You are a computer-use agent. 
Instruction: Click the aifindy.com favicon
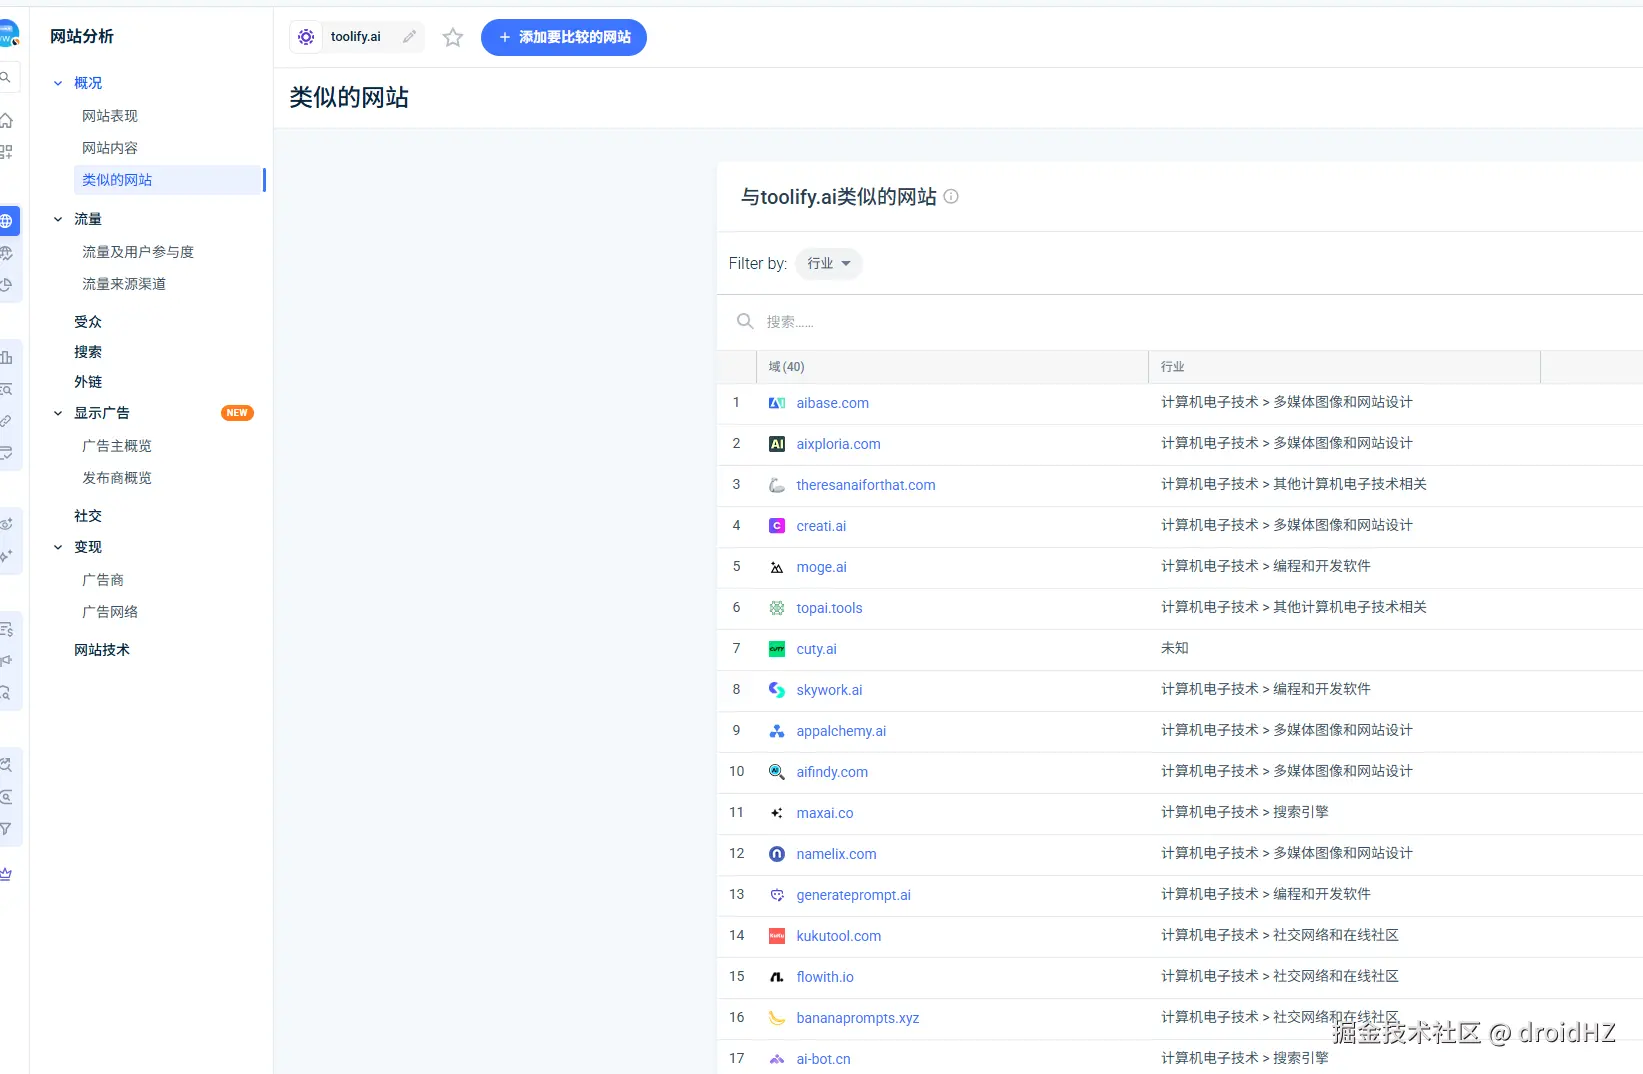(777, 772)
